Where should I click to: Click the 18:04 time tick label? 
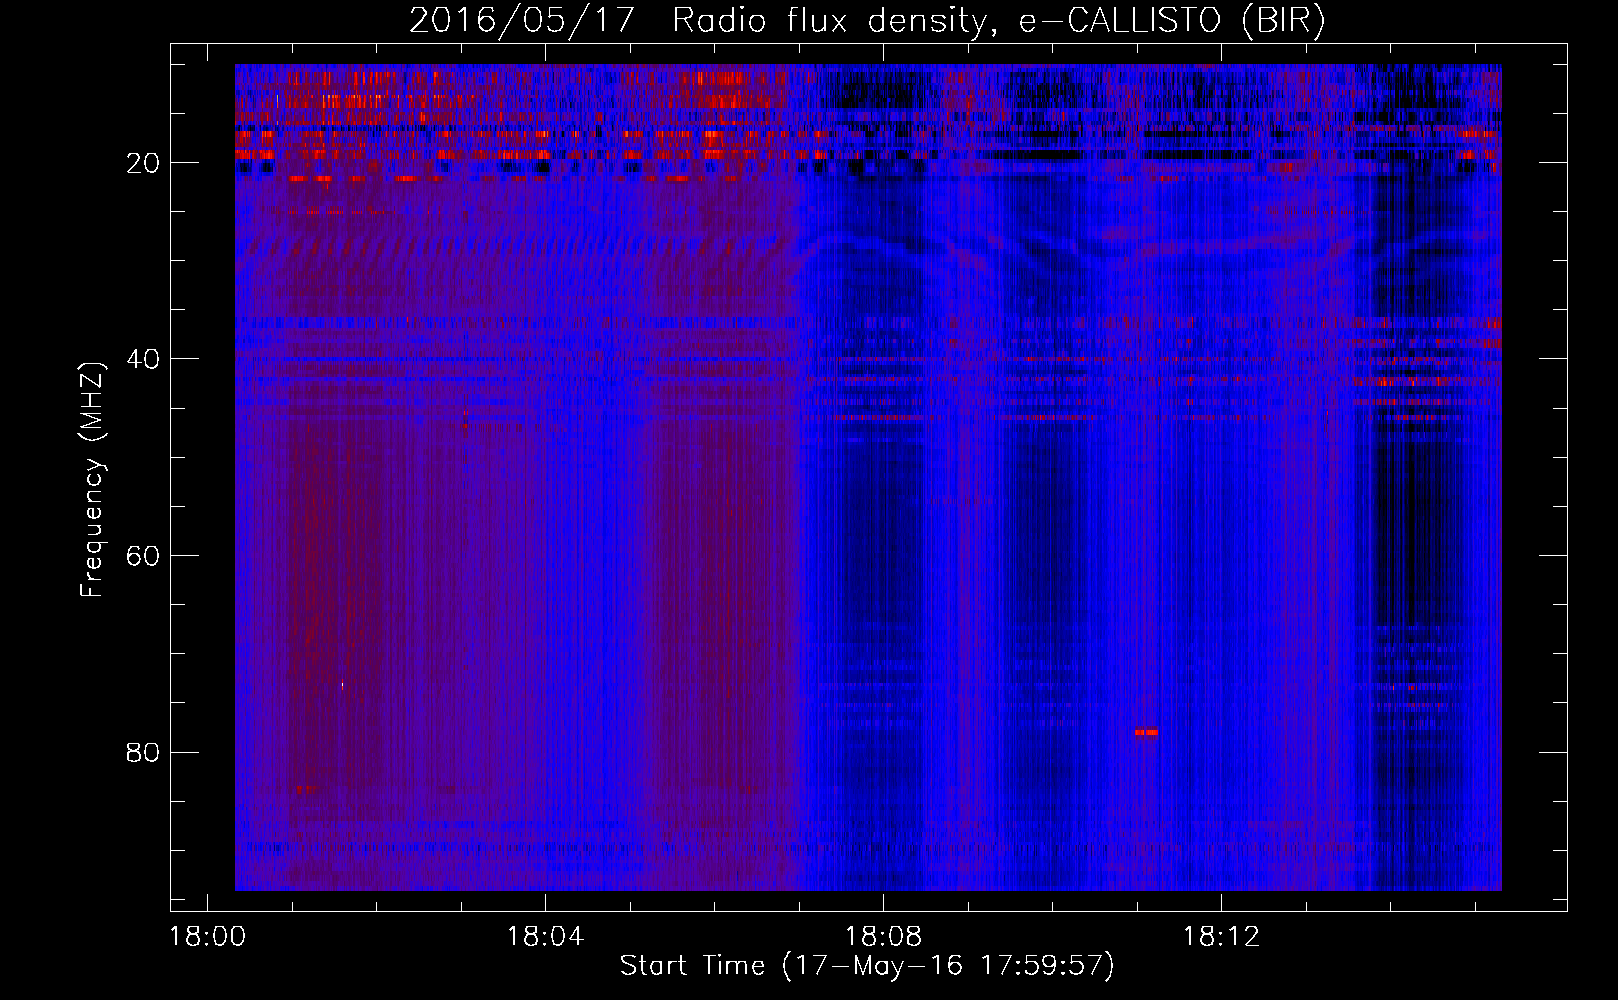point(545,937)
